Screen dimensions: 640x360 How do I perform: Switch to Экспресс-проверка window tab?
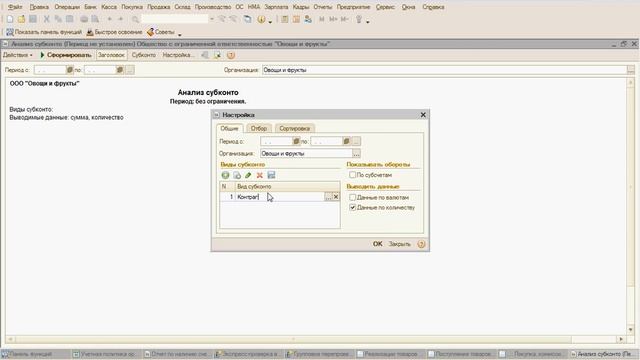point(249,354)
